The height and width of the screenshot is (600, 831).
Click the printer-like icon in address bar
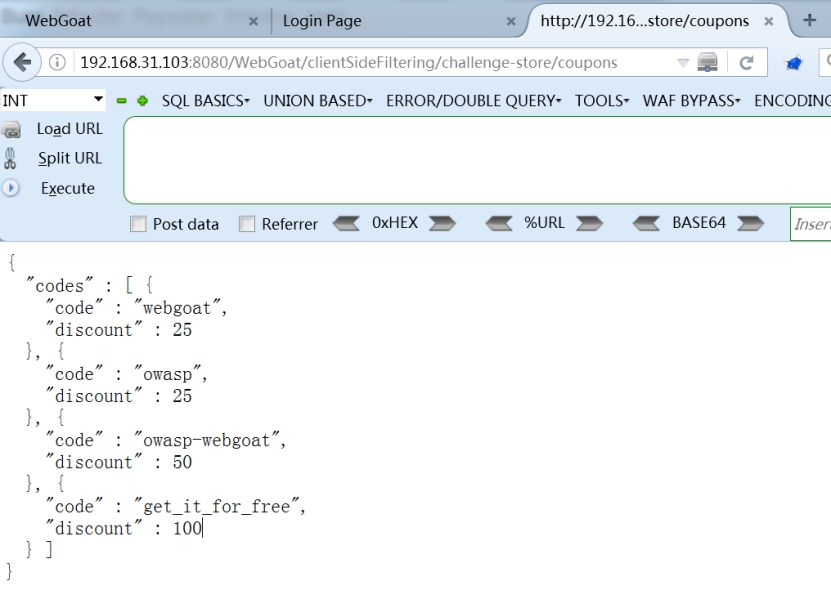pos(708,63)
